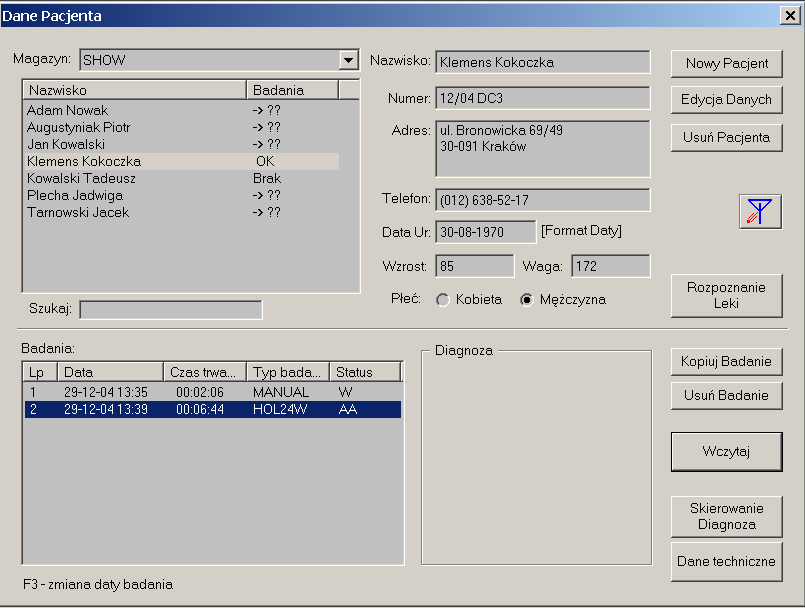Click the Nowy Pacjent button
The height and width of the screenshot is (608, 805).
pos(726,64)
